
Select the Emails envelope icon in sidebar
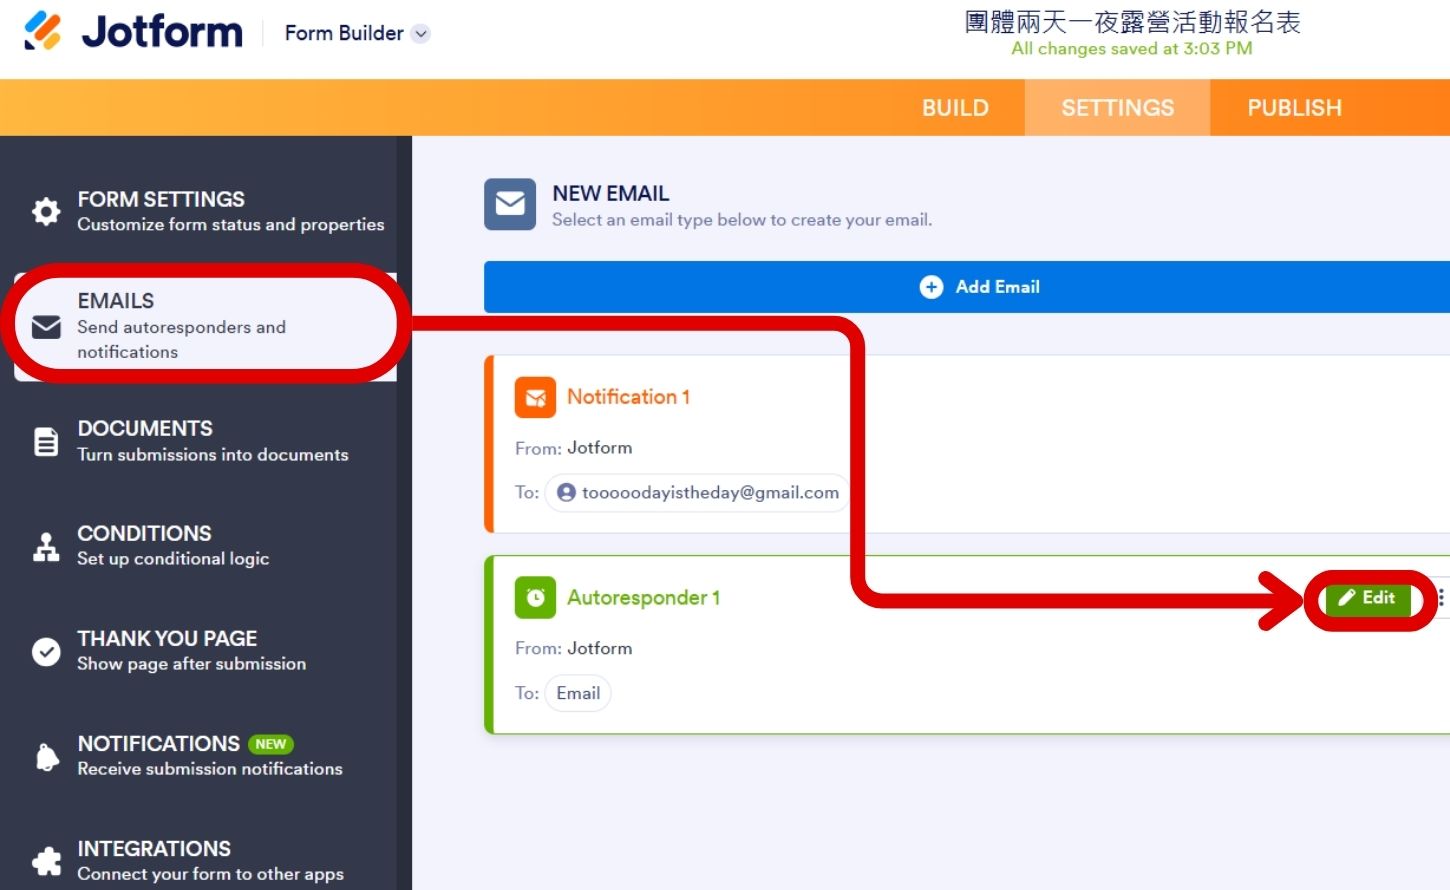[46, 327]
